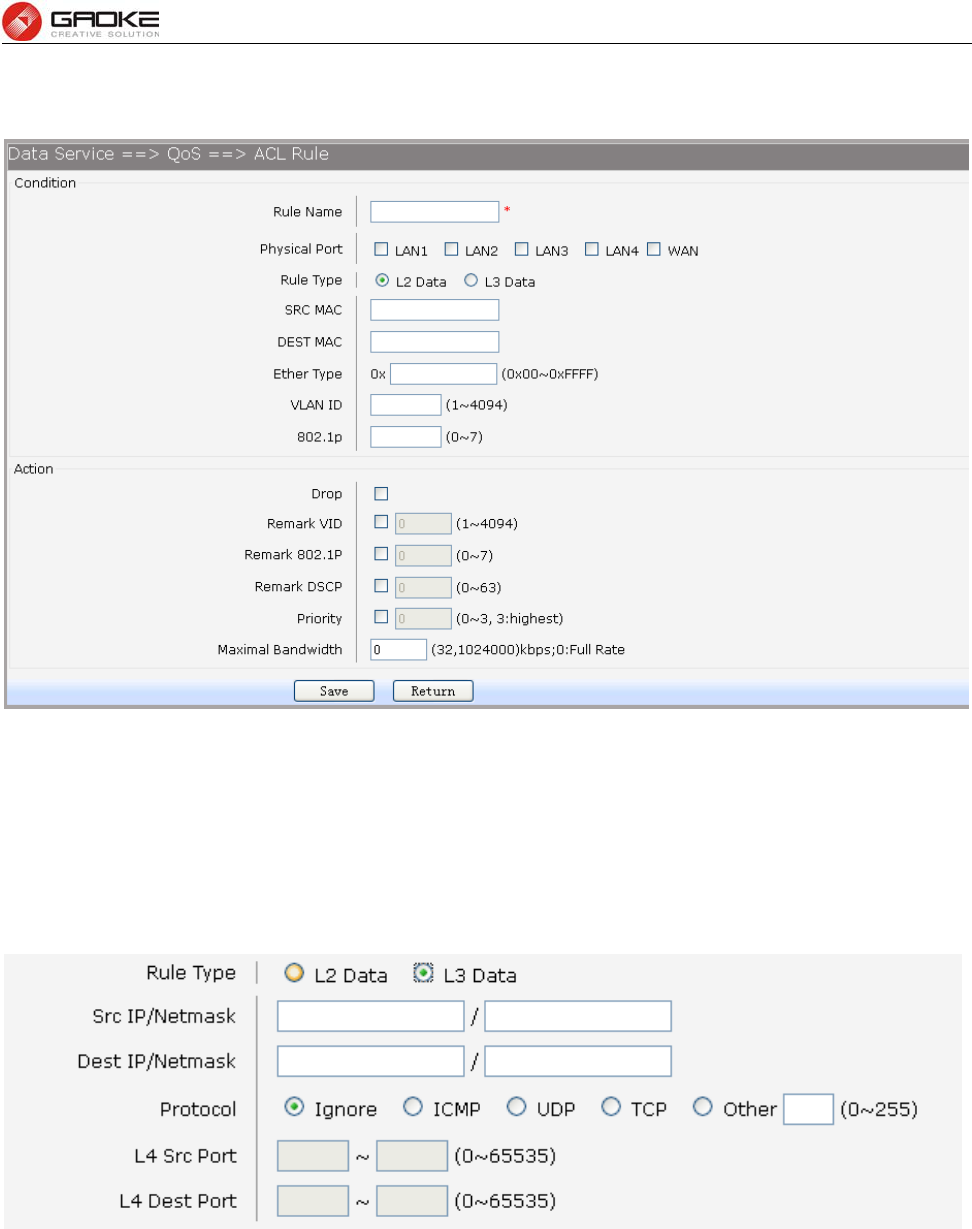
Task: Check the WAN physical port box
Action: [x=654, y=249]
